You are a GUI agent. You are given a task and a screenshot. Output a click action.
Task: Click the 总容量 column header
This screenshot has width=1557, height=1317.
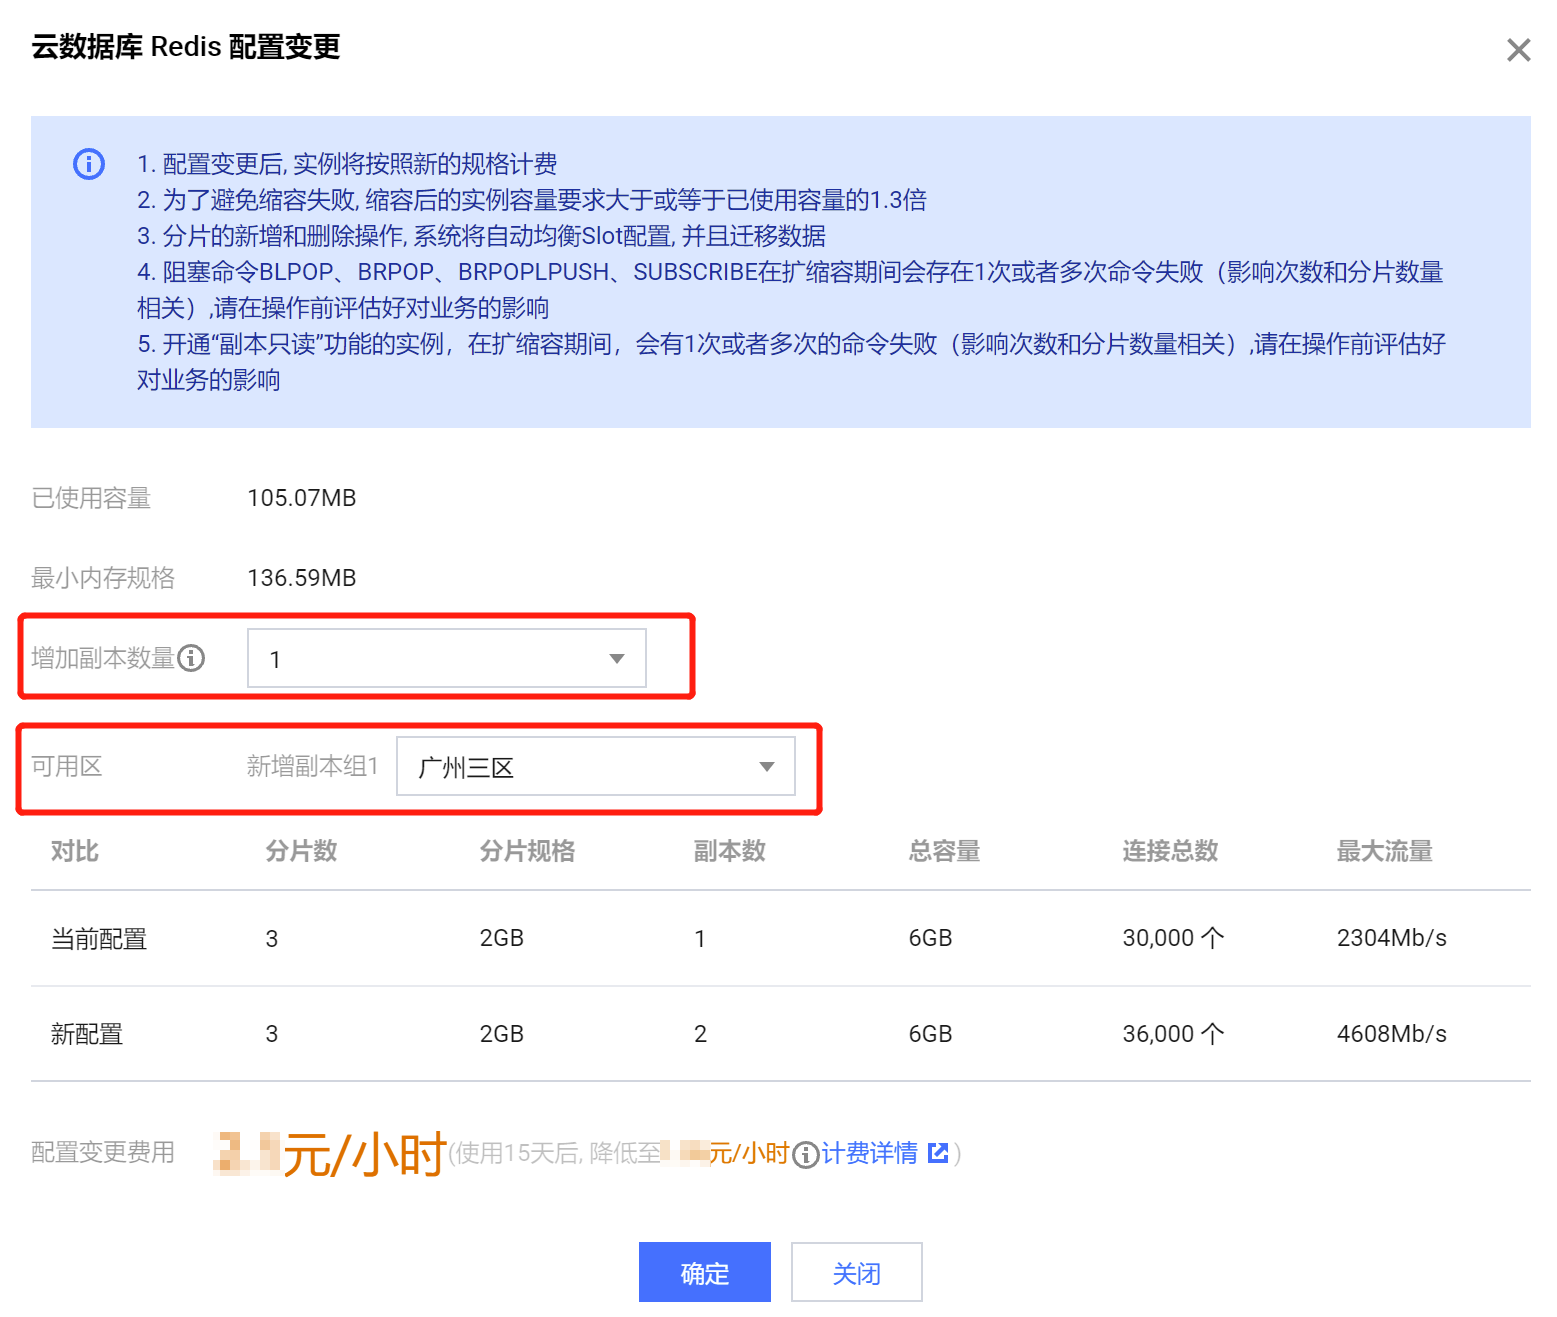[944, 851]
